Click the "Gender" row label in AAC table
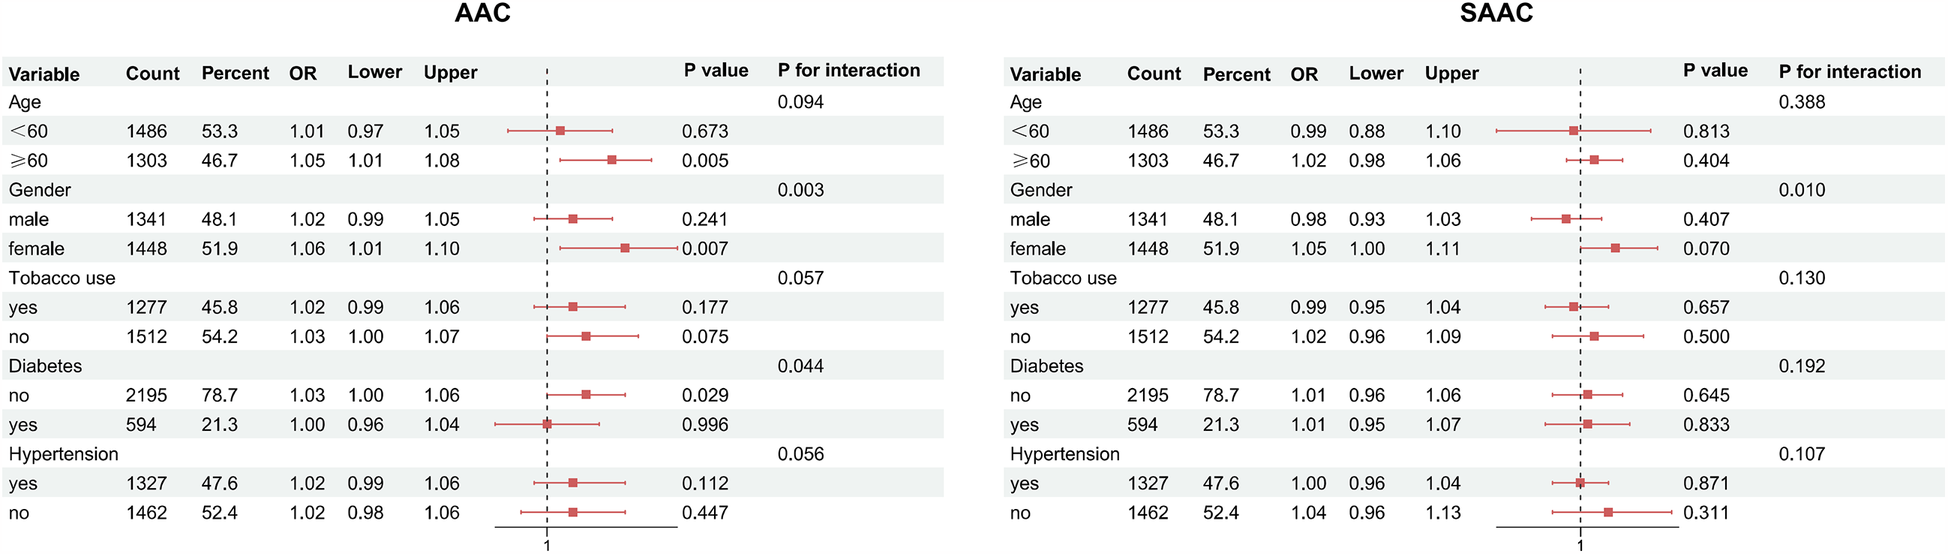This screenshot has width=1948, height=554. 40,190
